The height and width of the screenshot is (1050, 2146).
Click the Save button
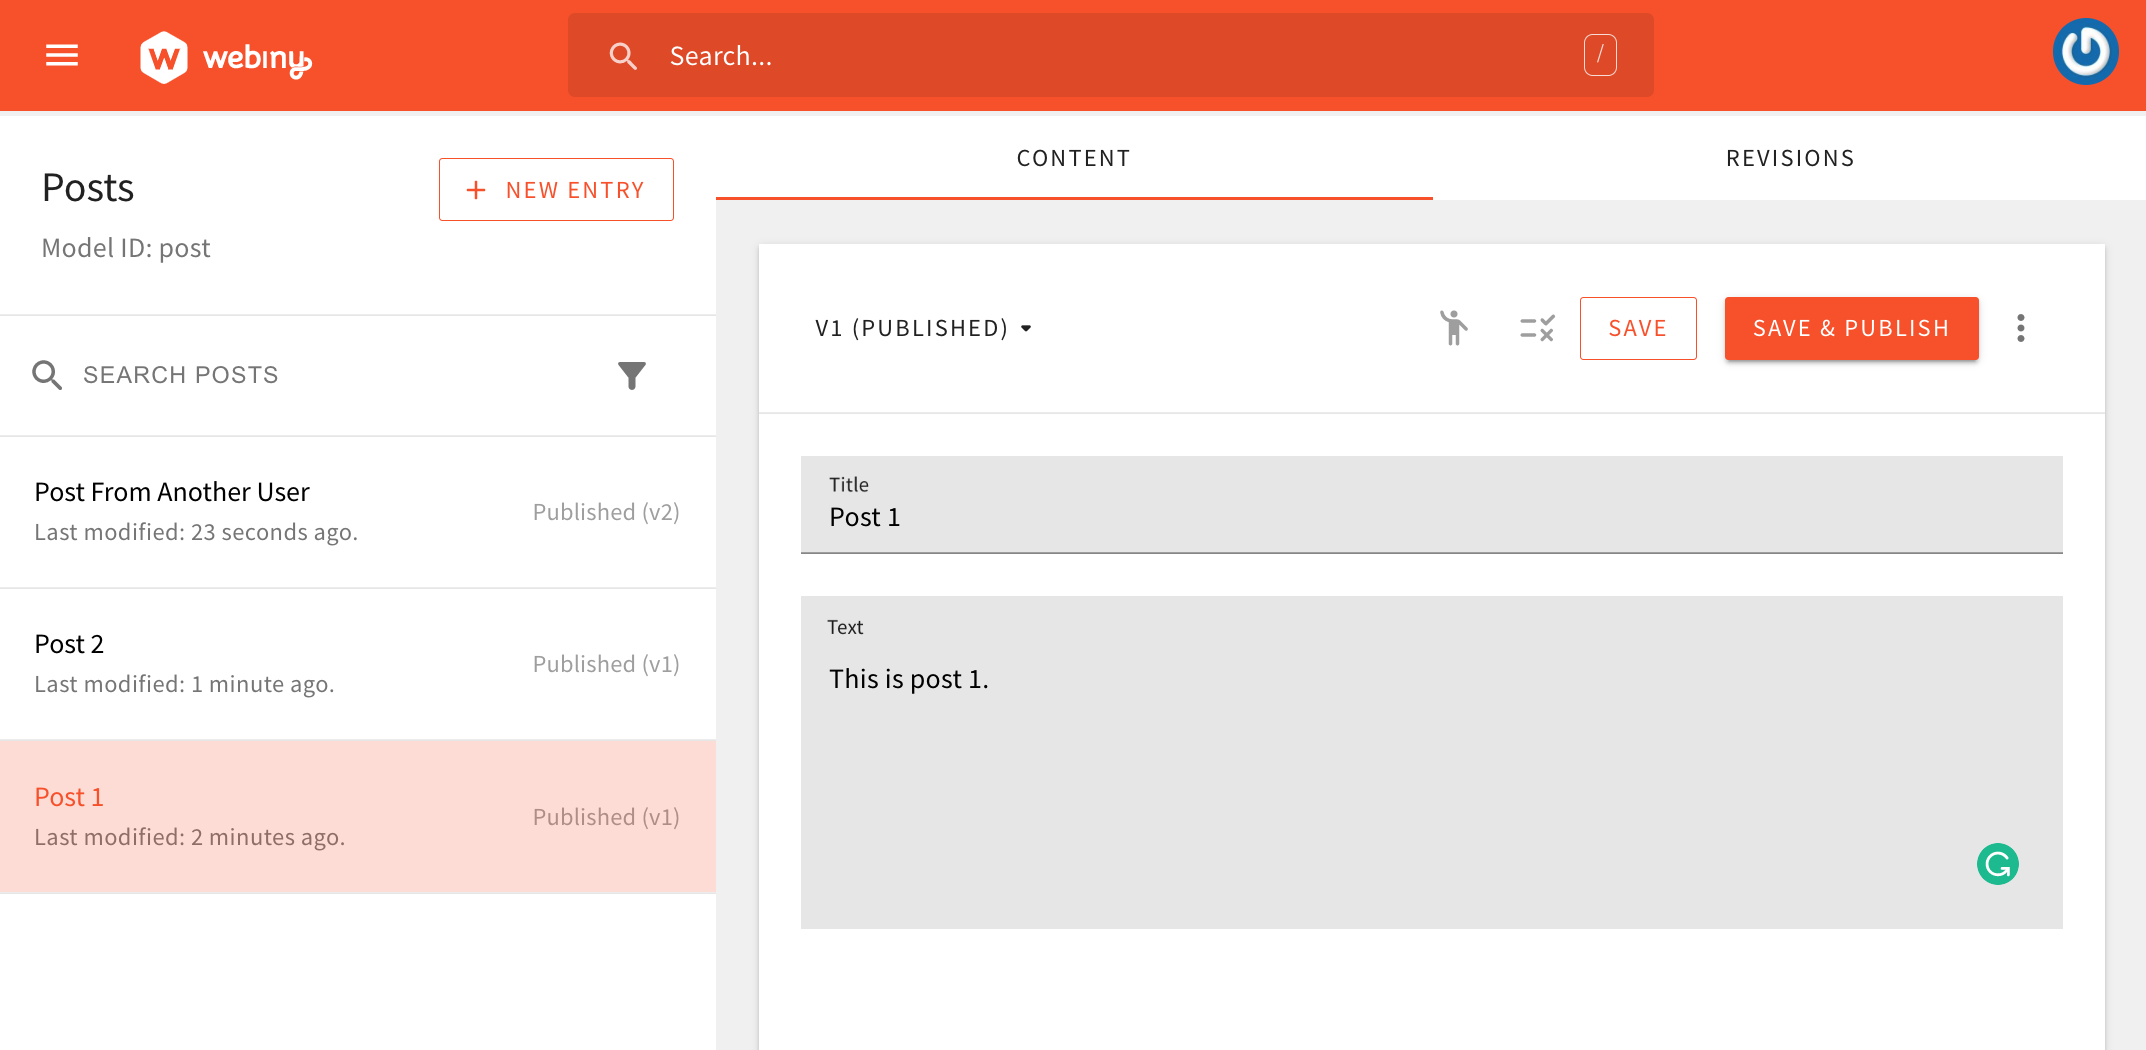(x=1637, y=328)
